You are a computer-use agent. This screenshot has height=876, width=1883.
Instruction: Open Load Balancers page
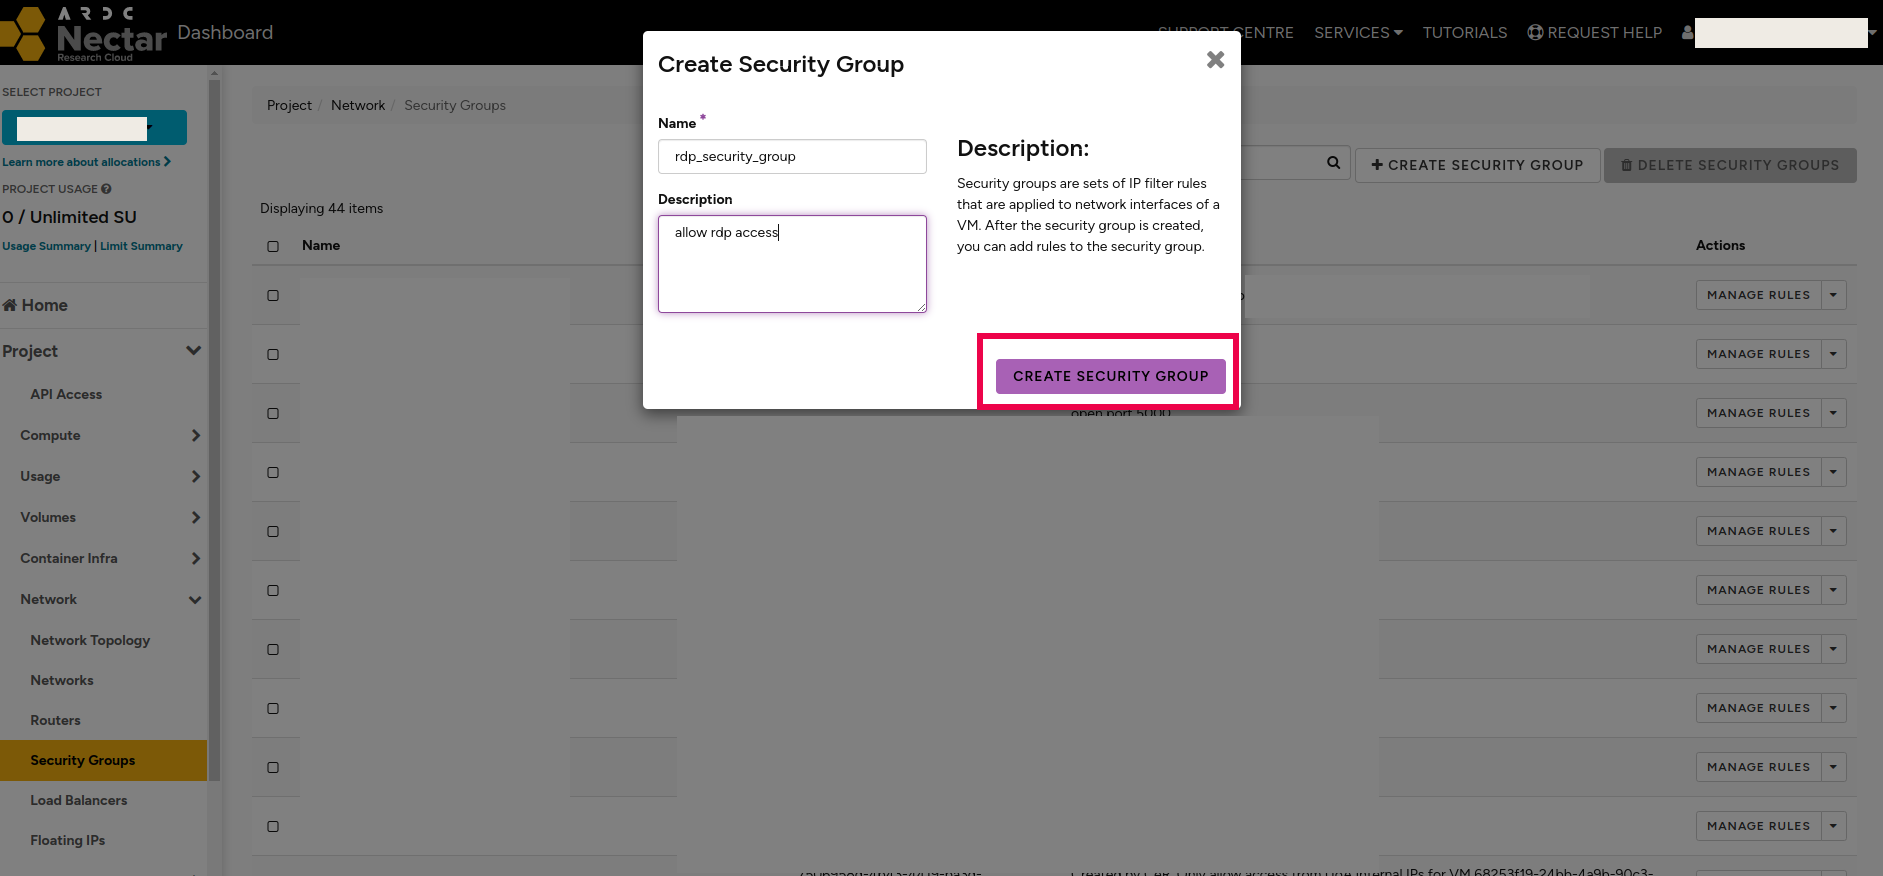[x=79, y=800]
